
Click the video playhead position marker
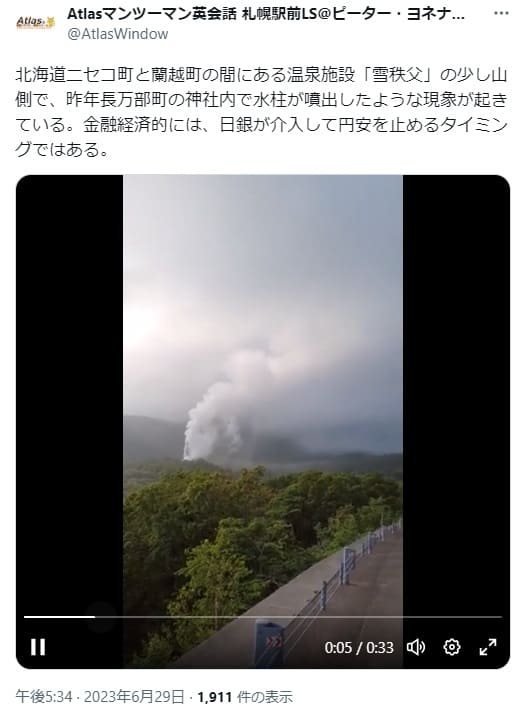pos(95,617)
